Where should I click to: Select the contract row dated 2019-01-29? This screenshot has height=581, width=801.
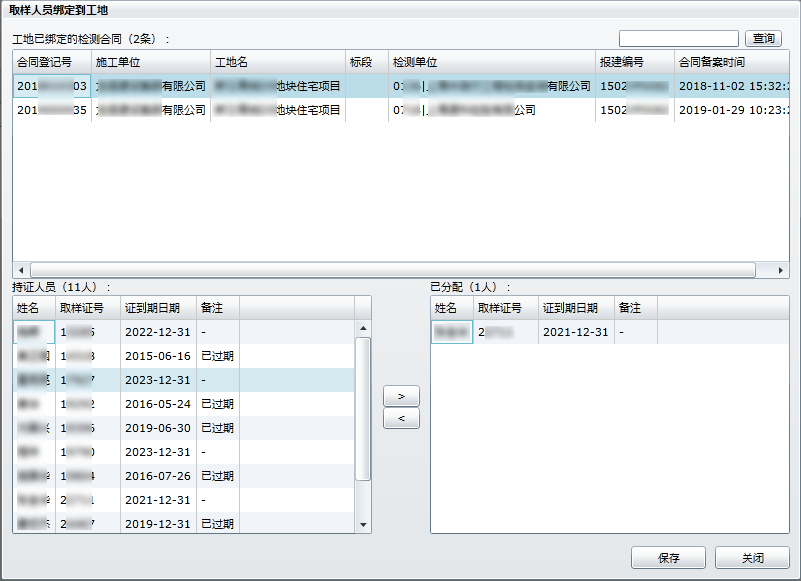(400, 110)
